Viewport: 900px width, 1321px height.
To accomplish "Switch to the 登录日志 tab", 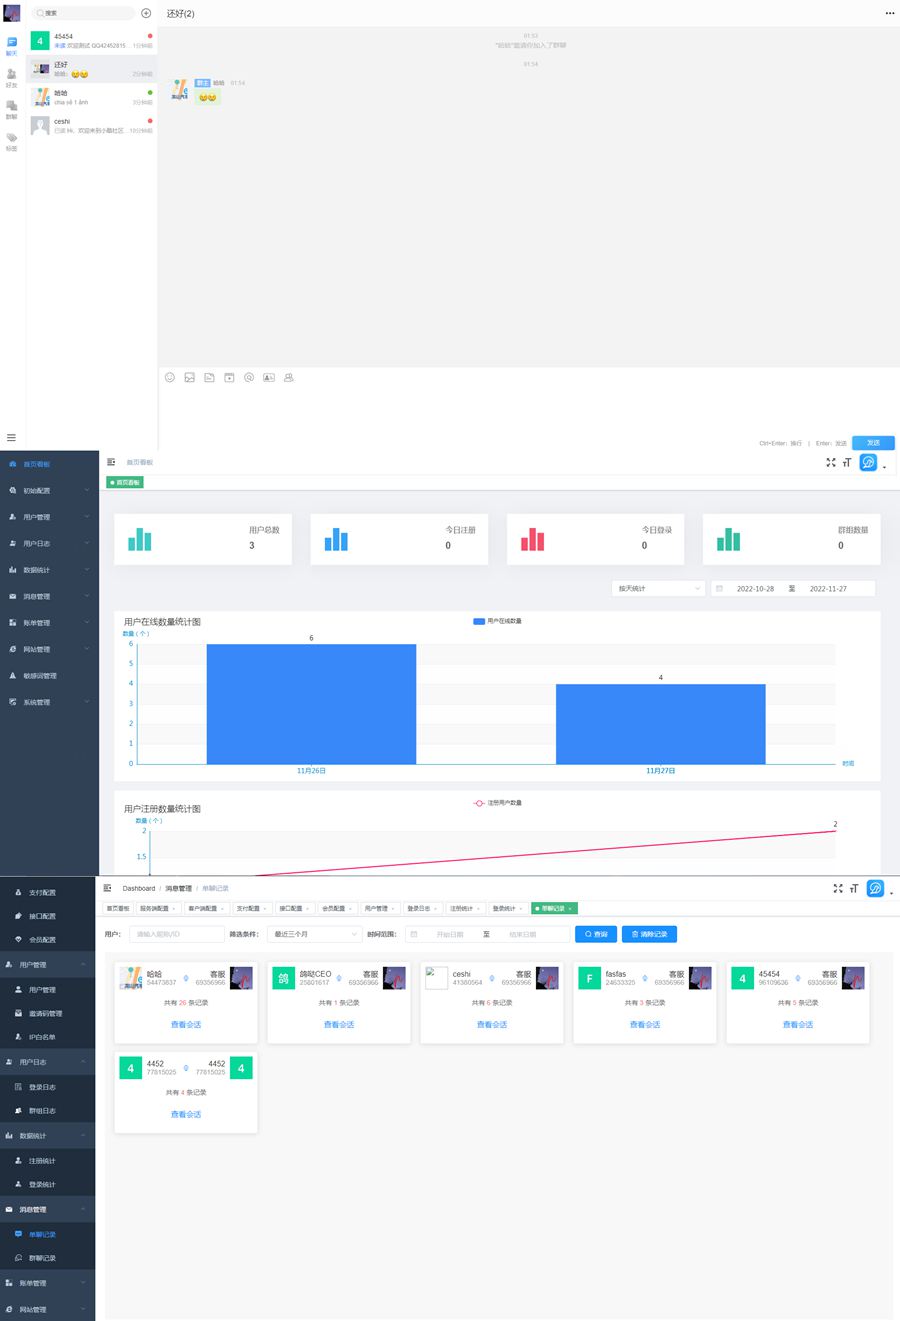I will click(x=419, y=909).
